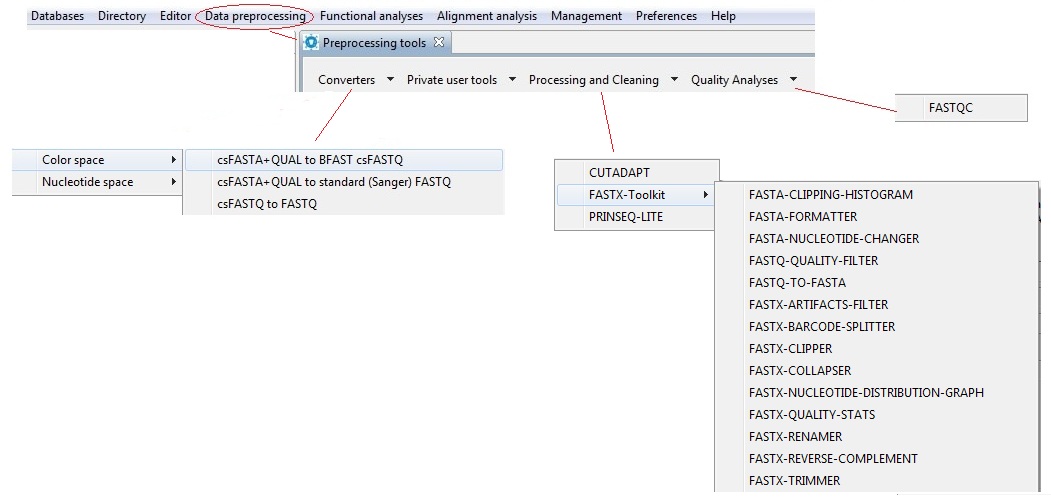Expand the Nucleotide space submenu arrow
This screenshot has height=498, width=1051.
[174, 182]
